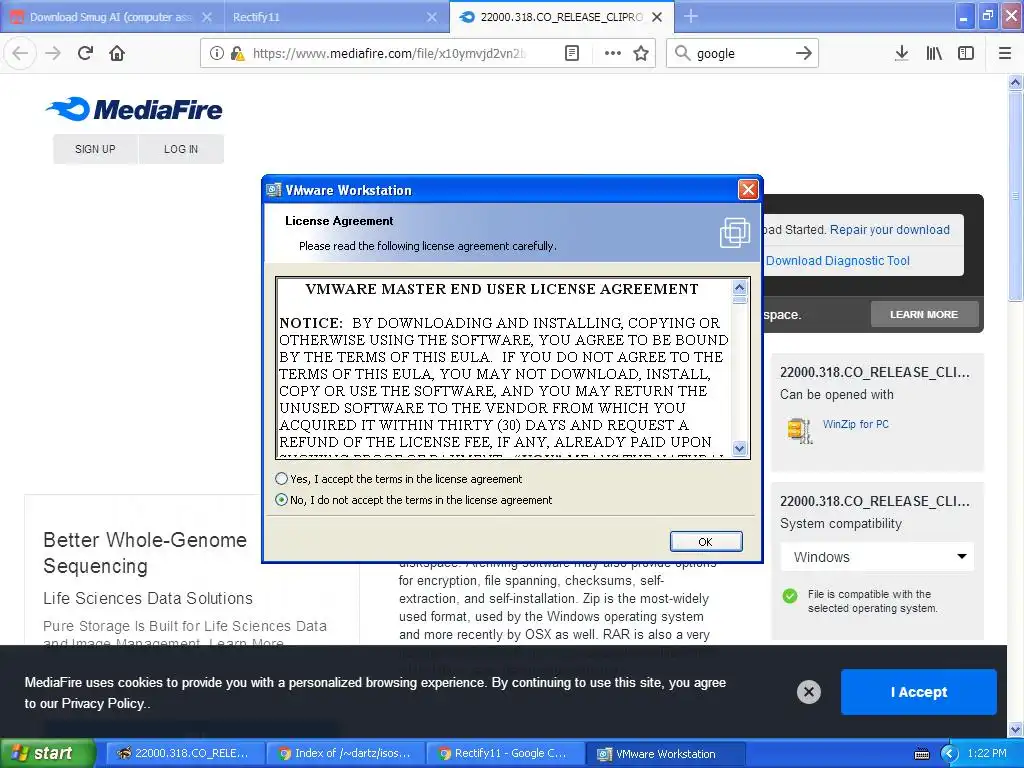Close the 22000.318.CO_RELEASE tab
The height and width of the screenshot is (768, 1024).
coord(658,17)
